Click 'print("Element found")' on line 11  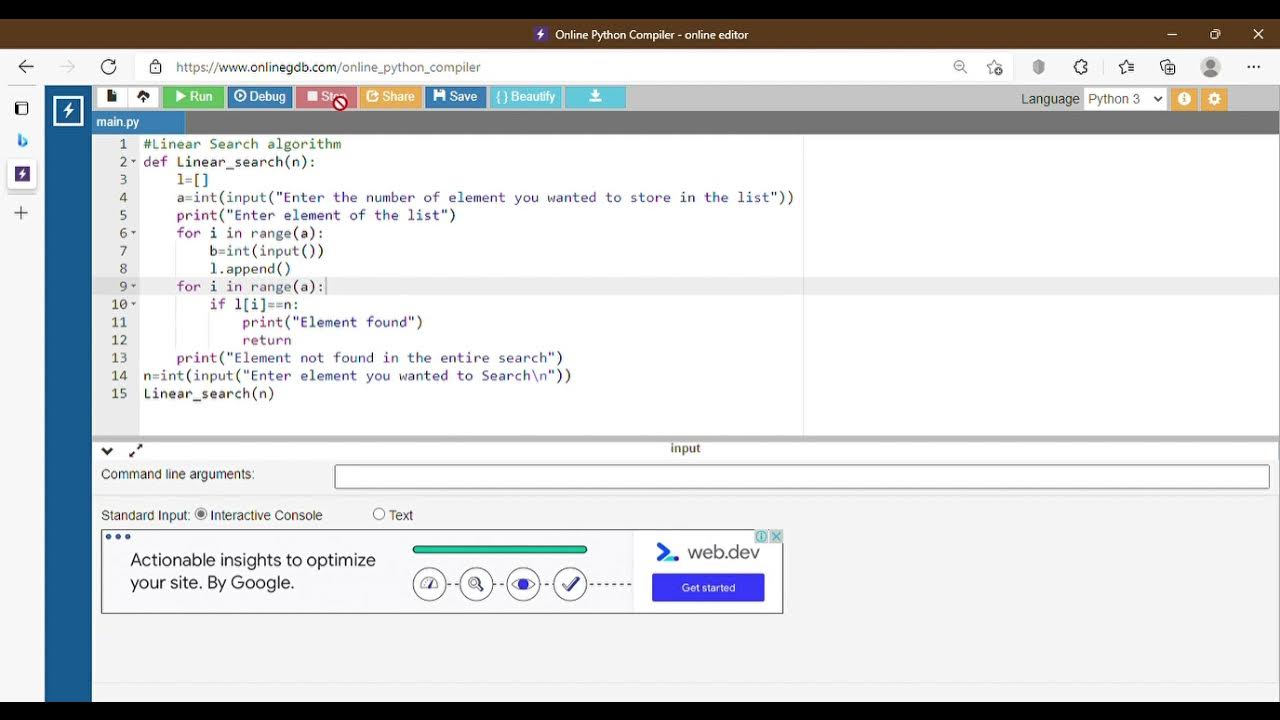[332, 322]
